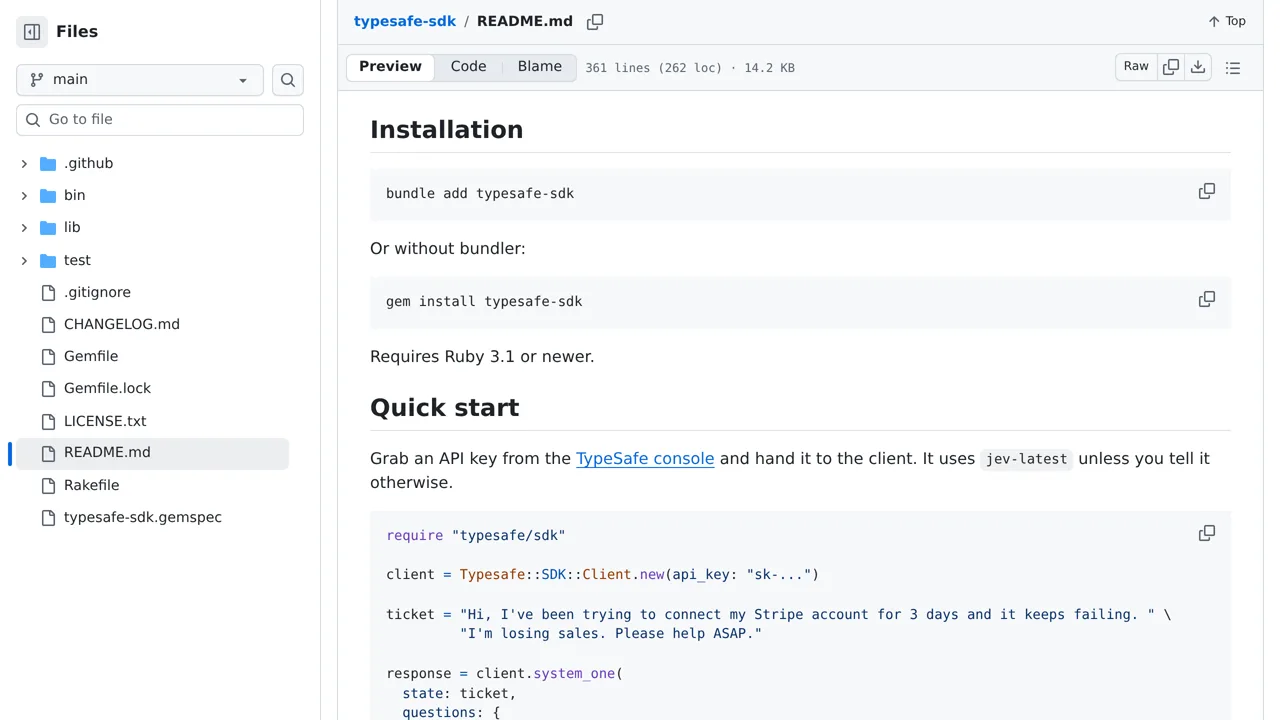Open the Raw file view
The height and width of the screenshot is (720, 1280).
click(1136, 67)
